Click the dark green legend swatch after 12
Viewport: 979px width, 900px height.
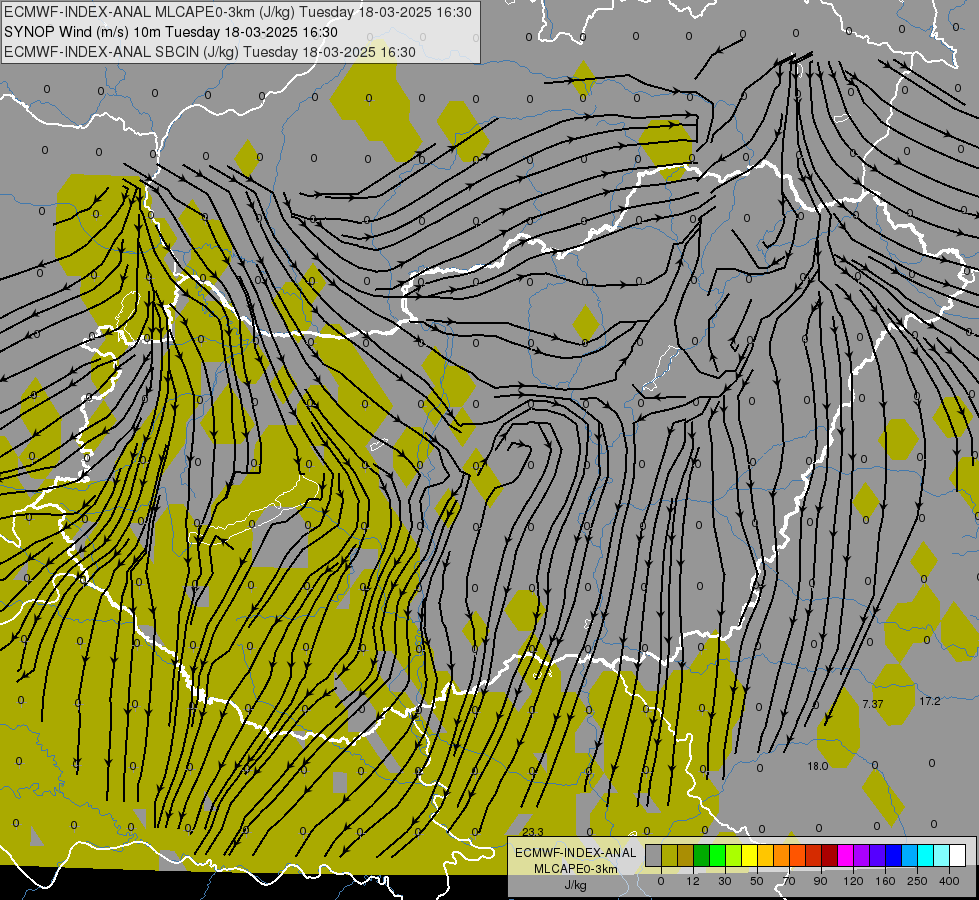click(701, 855)
